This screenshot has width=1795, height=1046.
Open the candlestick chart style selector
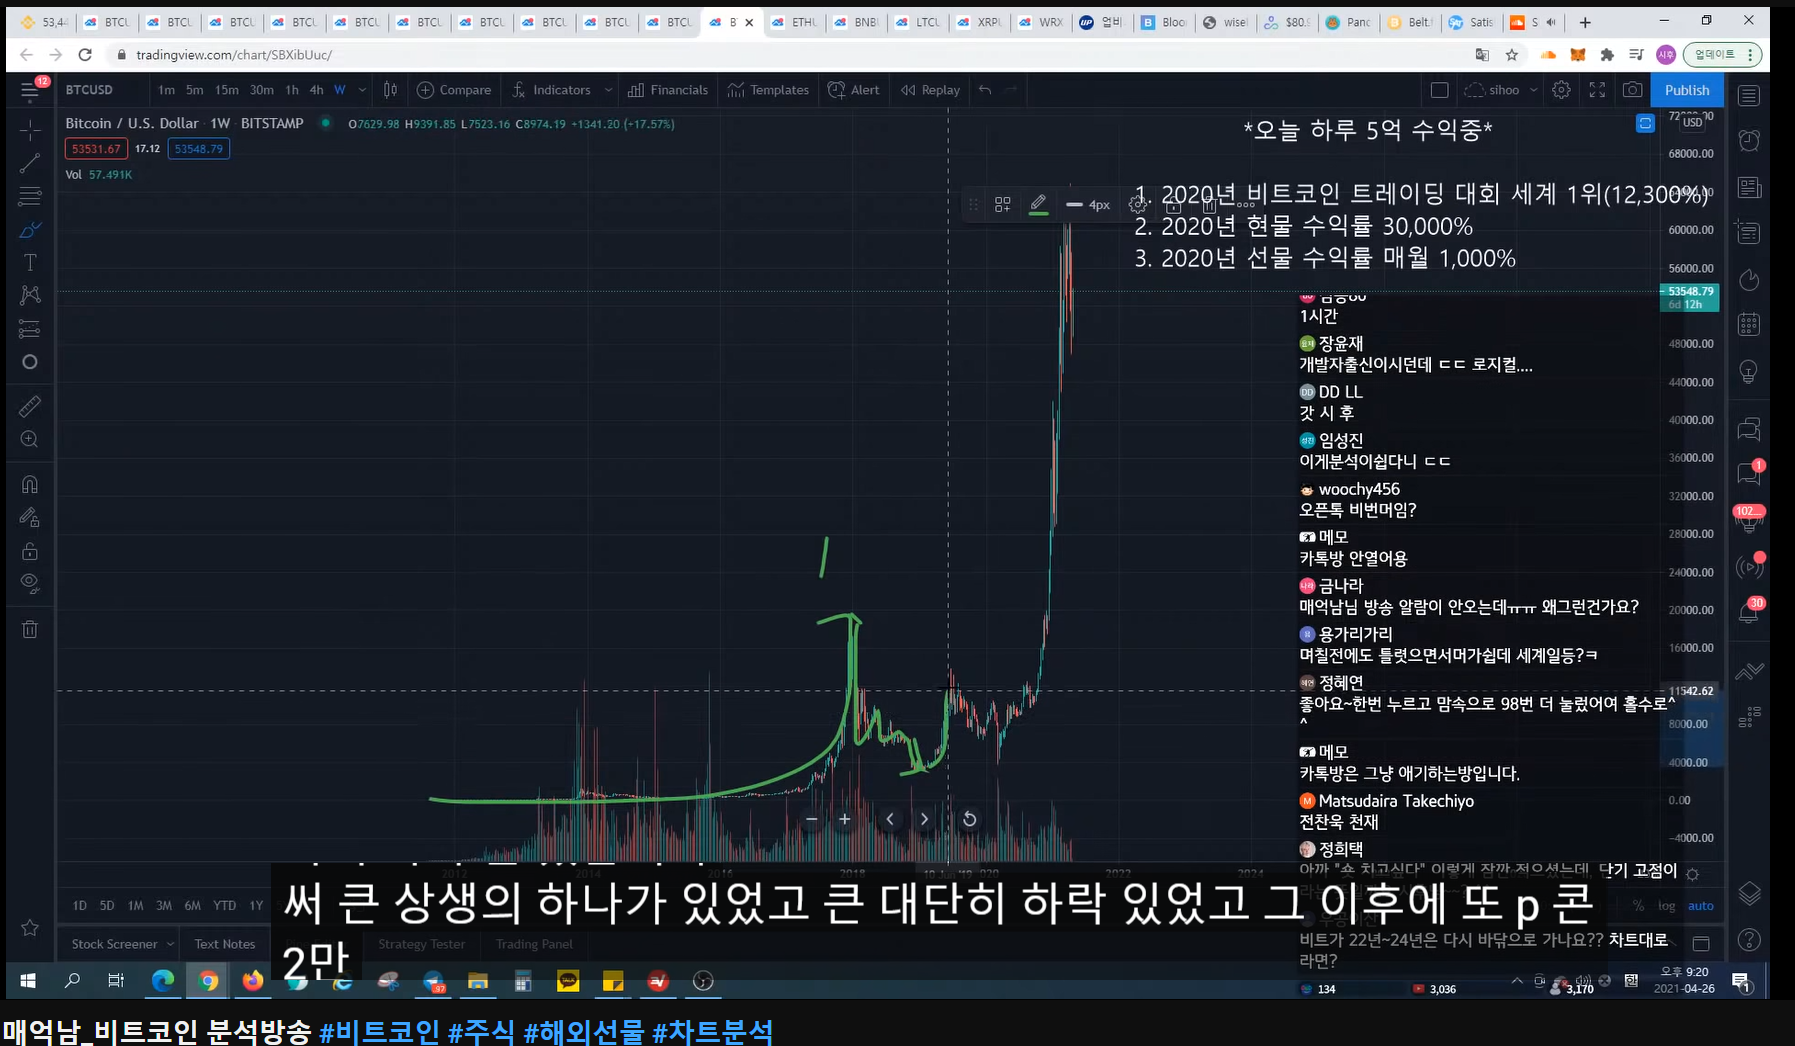(390, 90)
